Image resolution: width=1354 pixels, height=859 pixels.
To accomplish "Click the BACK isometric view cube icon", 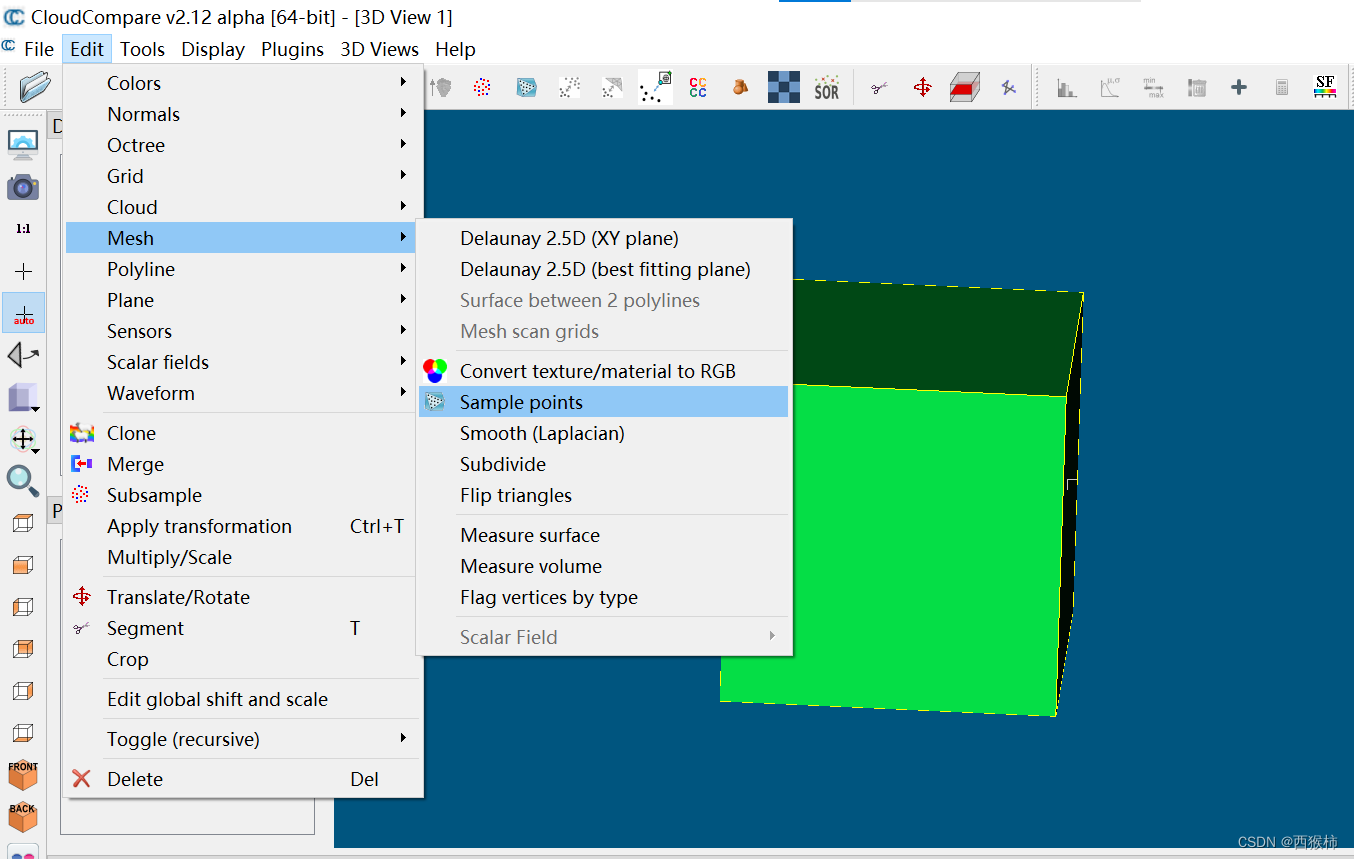I will click(x=23, y=817).
